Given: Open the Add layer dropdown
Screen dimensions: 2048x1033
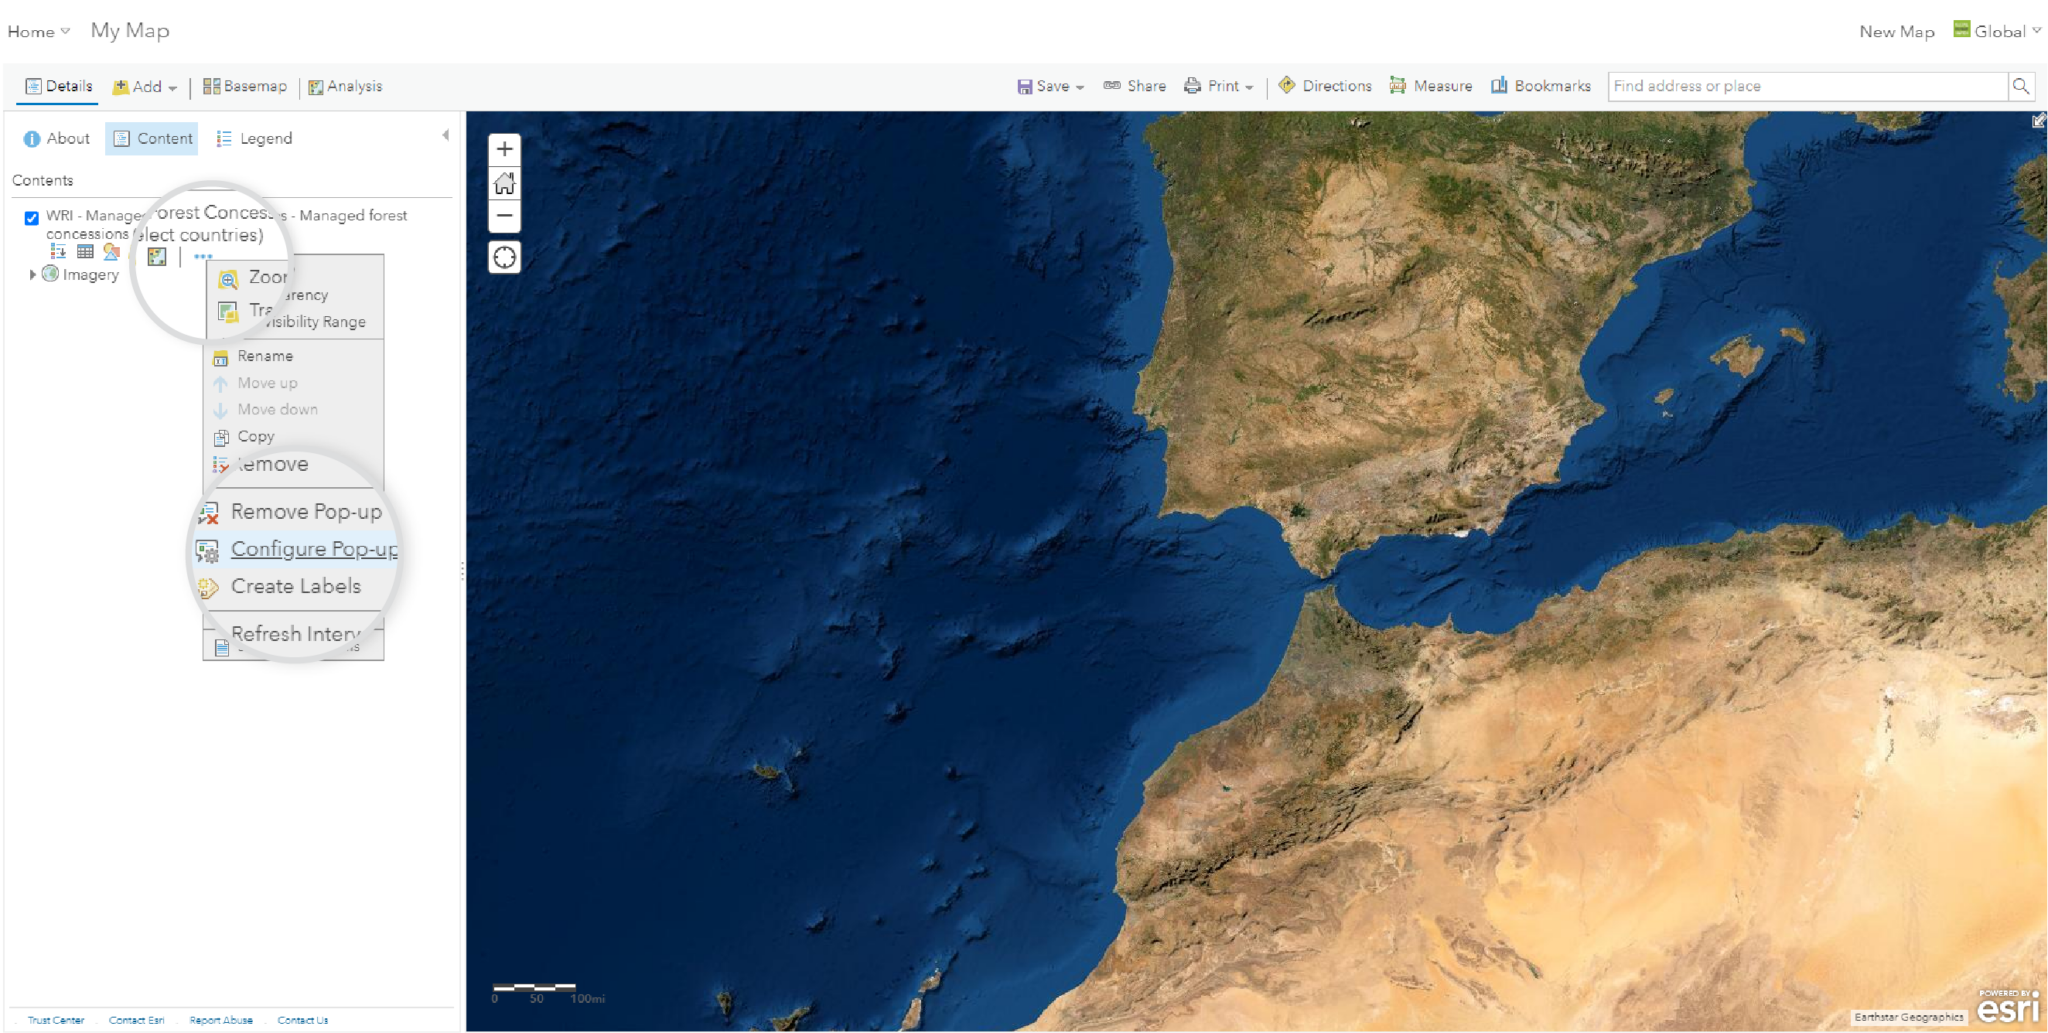Looking at the screenshot, I should 145,87.
